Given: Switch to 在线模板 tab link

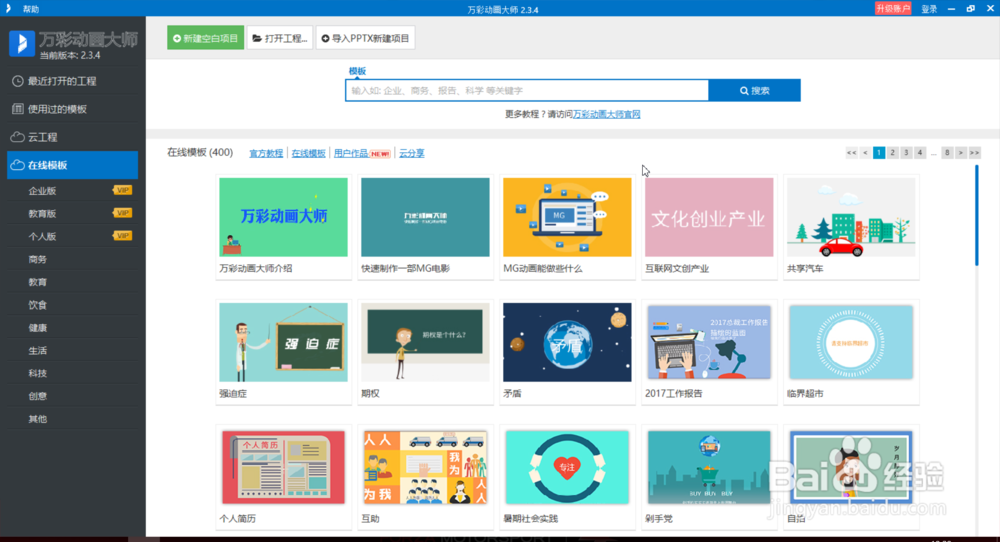Looking at the screenshot, I should pos(309,153).
